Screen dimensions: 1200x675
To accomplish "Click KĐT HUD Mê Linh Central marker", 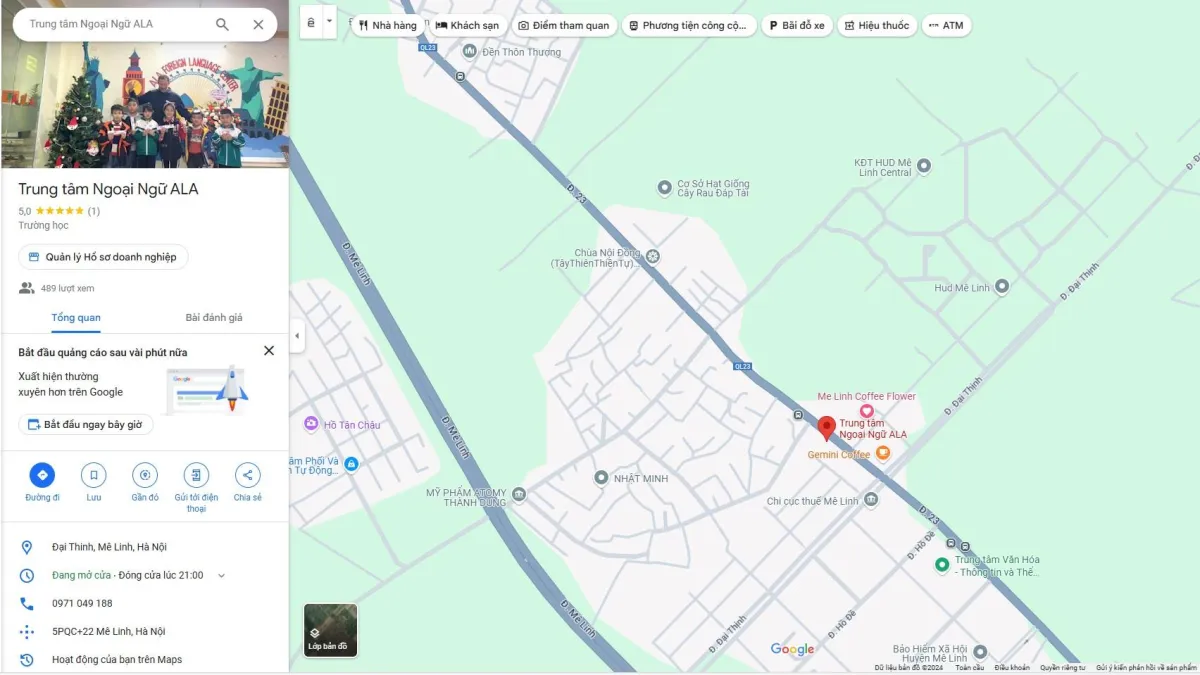I will click(924, 166).
